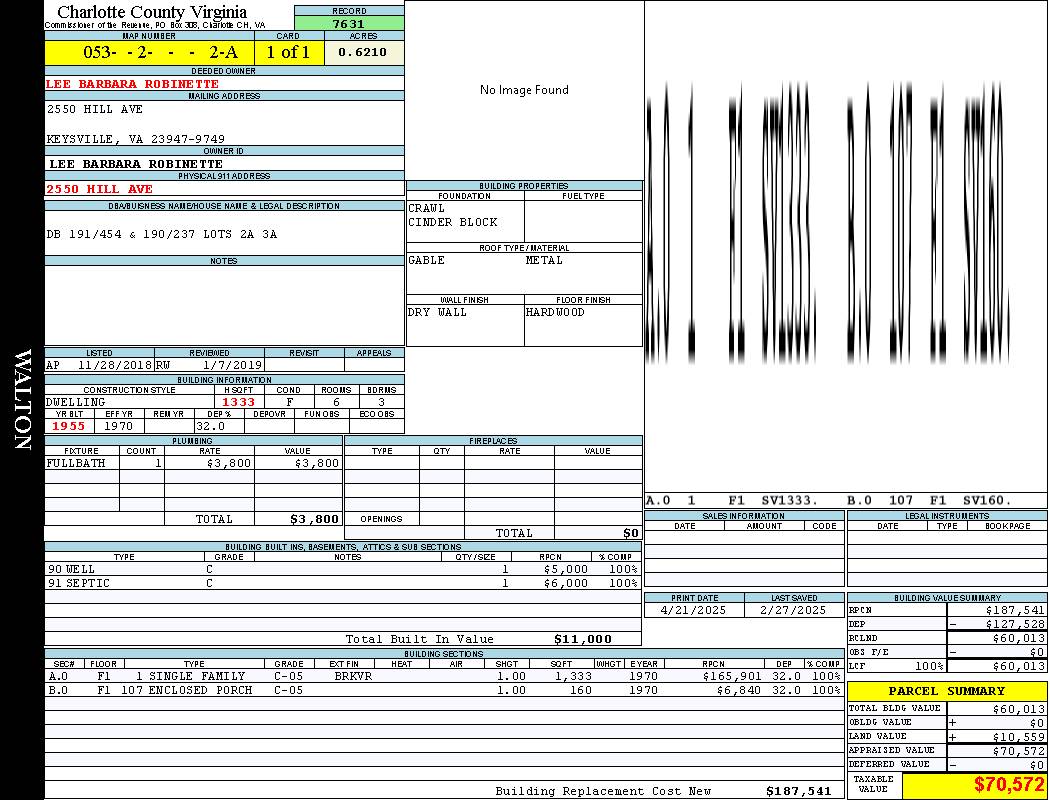This screenshot has height=800, width=1050.
Task: Click KEYSVILLE, VA 23947-9749 text
Action: click(135, 139)
